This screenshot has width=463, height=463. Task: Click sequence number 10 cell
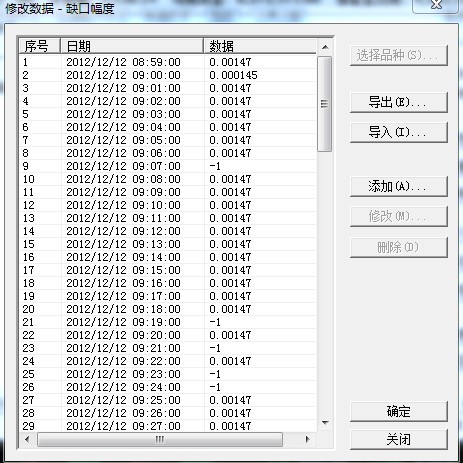tap(28, 179)
